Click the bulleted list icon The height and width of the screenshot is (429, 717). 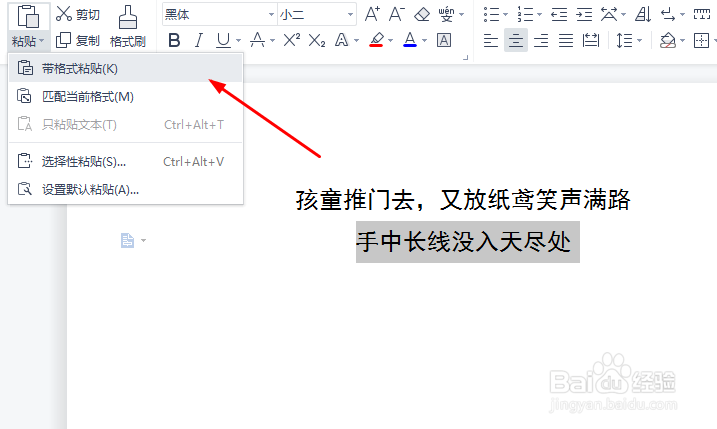[492, 15]
